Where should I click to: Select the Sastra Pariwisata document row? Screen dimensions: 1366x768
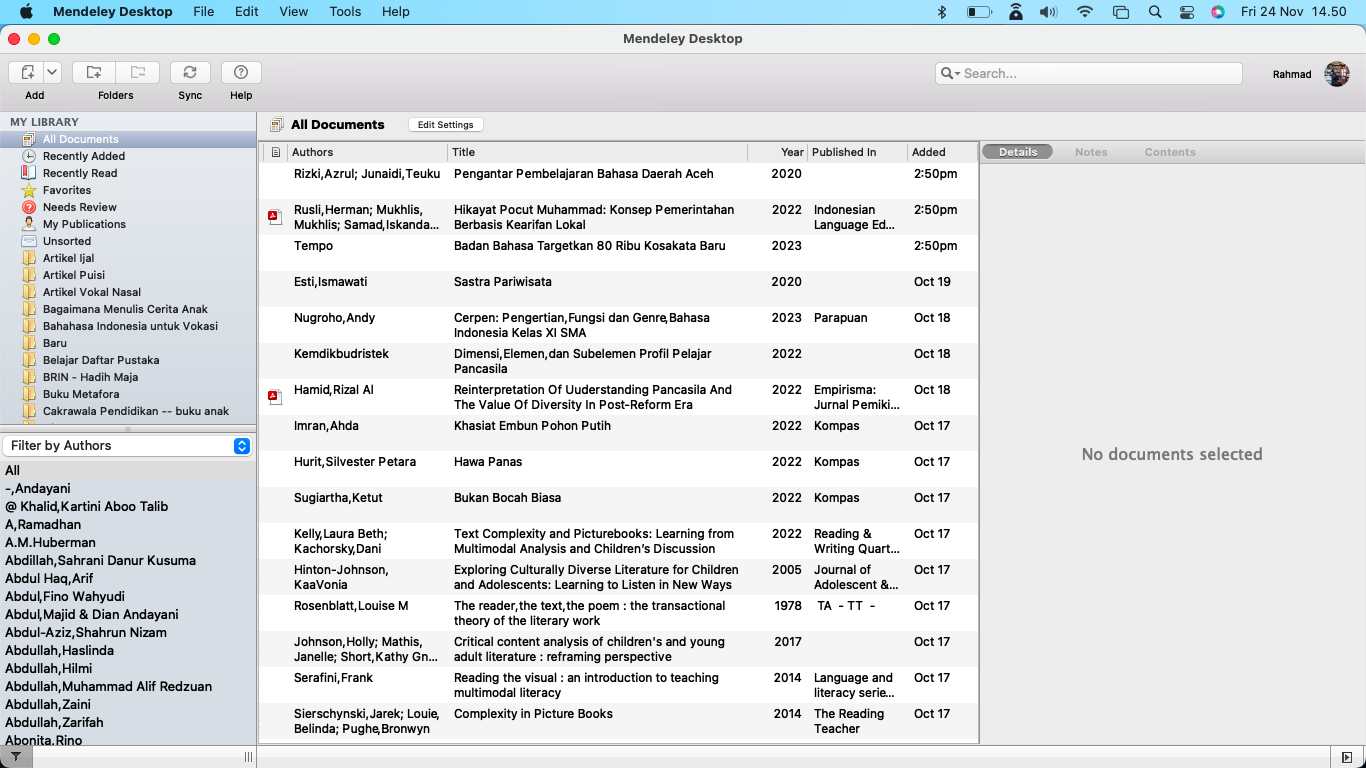coord(618,289)
